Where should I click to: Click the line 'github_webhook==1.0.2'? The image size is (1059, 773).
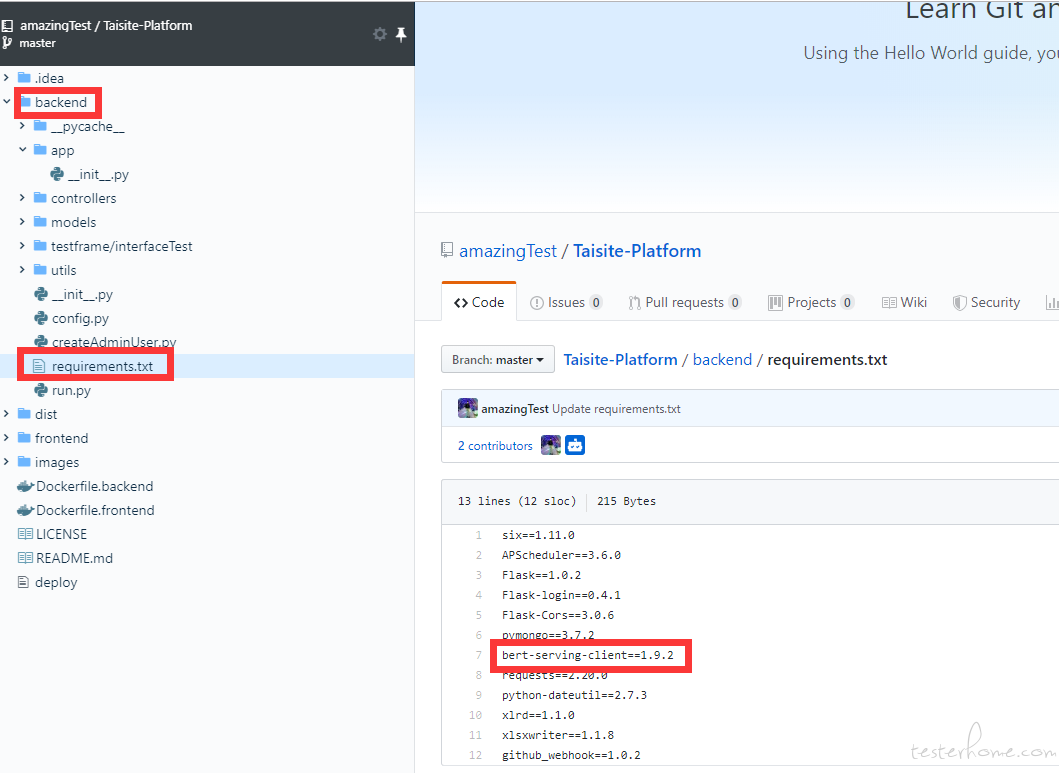(571, 755)
